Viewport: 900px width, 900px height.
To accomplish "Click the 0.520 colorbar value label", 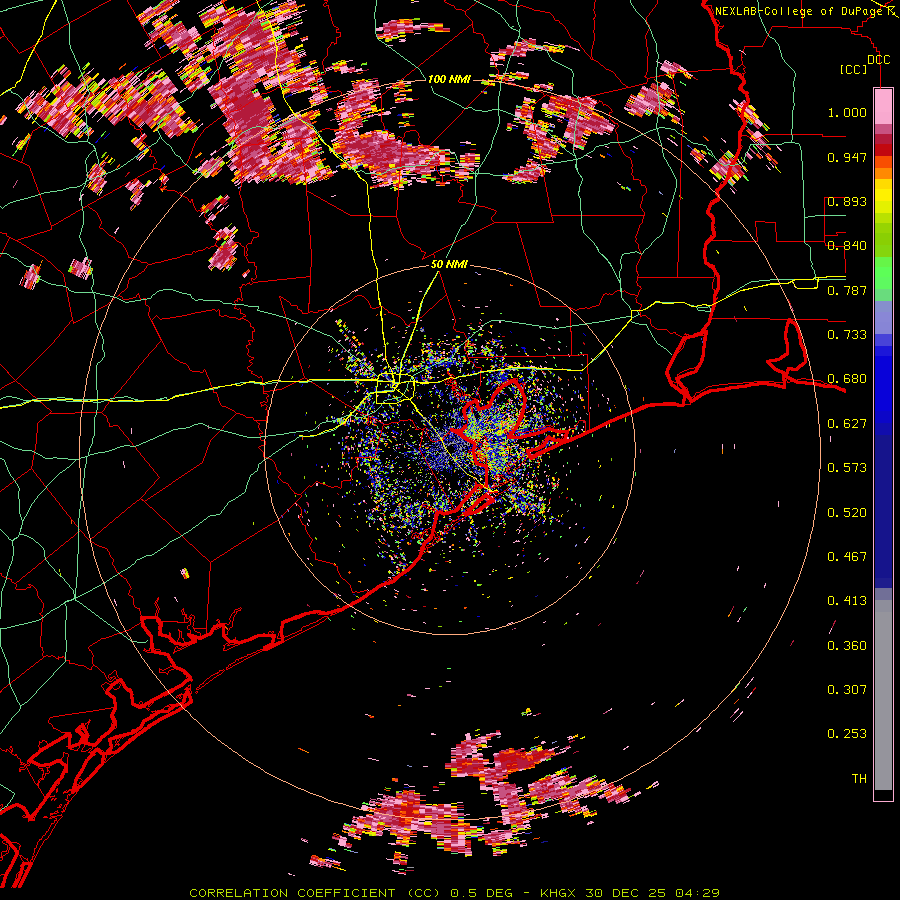I will tap(847, 513).
